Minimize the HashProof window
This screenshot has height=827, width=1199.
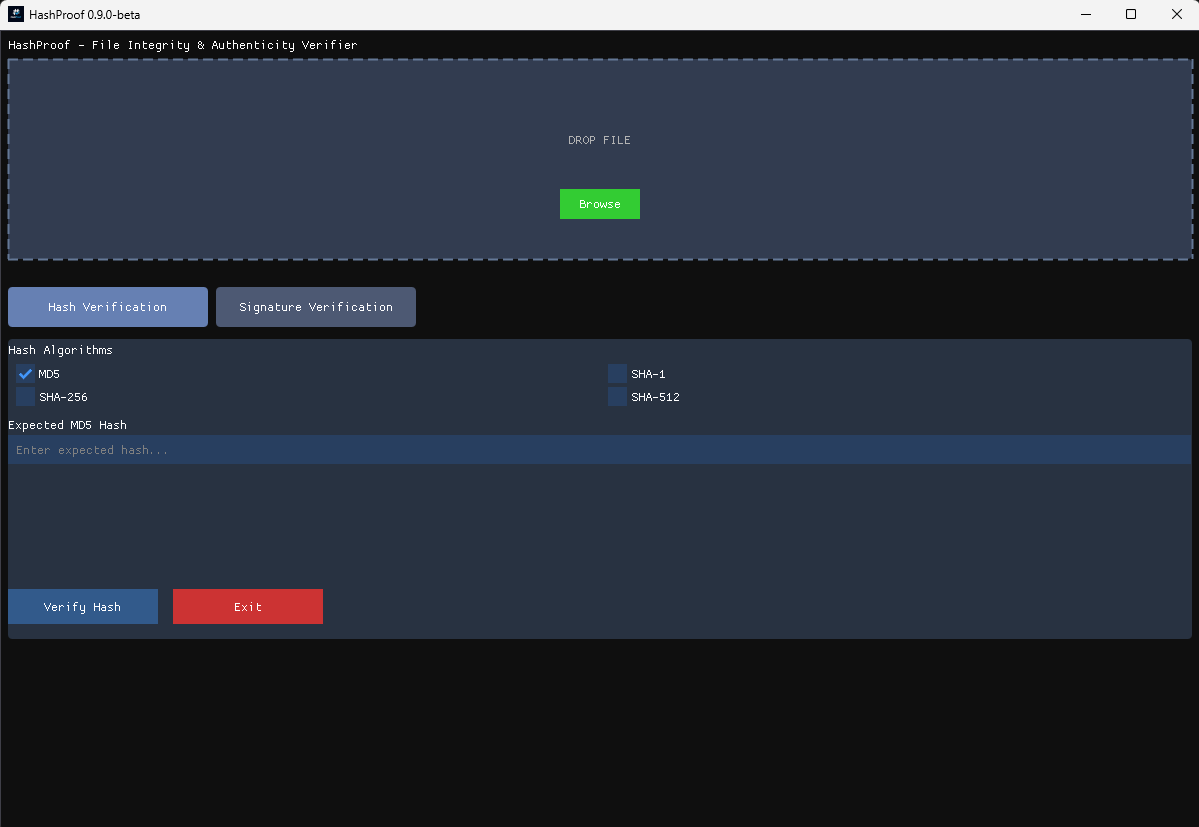tap(1086, 14)
